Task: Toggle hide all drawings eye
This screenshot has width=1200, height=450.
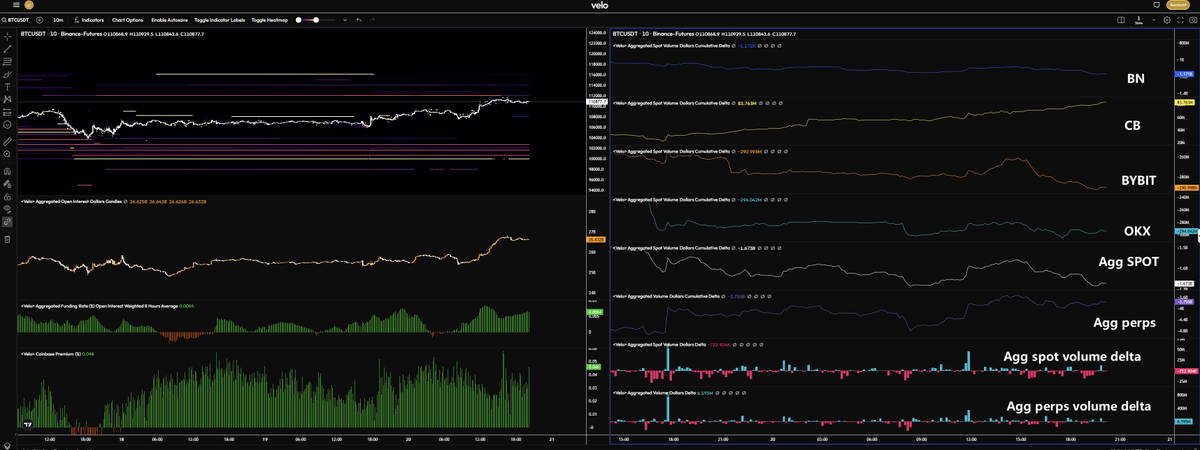Action: 7,208
